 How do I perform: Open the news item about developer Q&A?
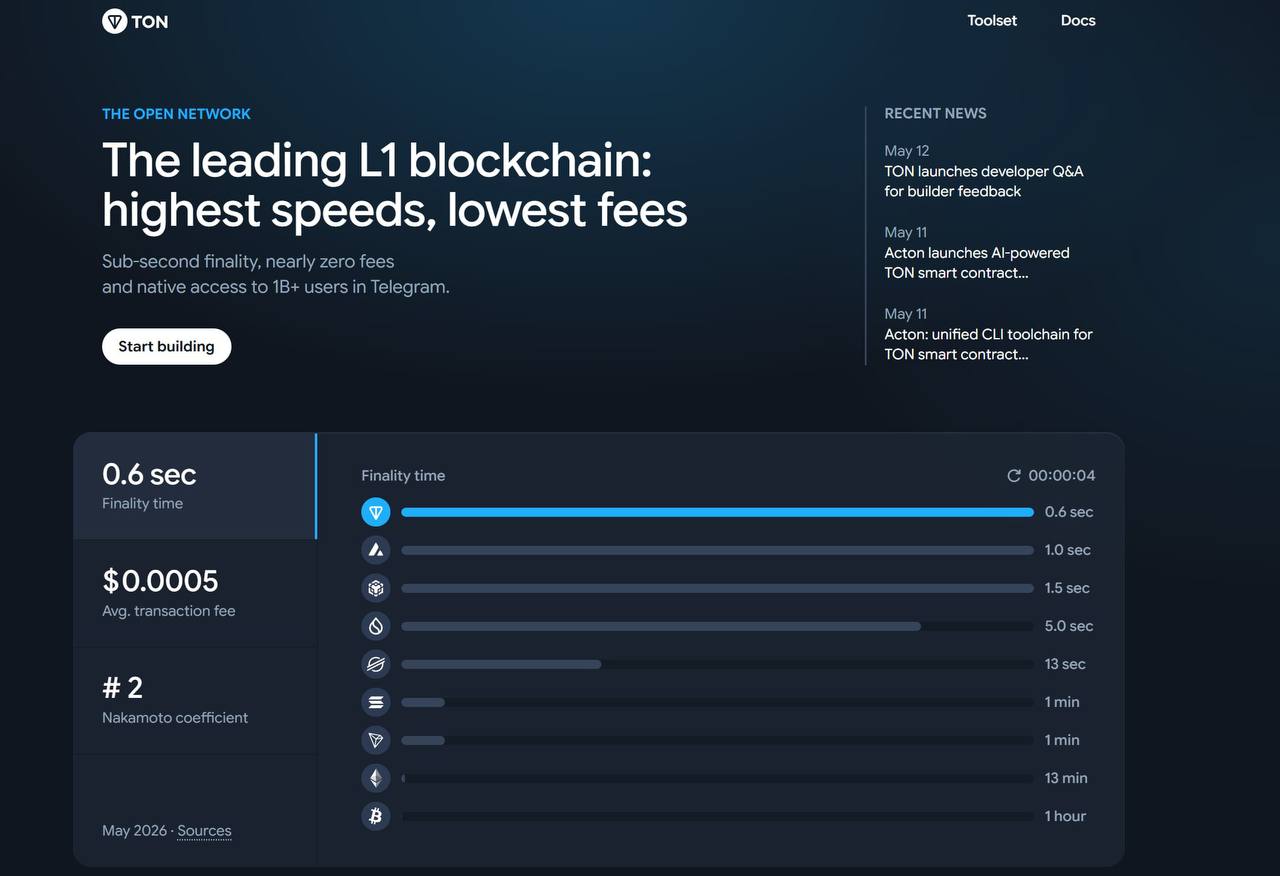click(x=984, y=171)
